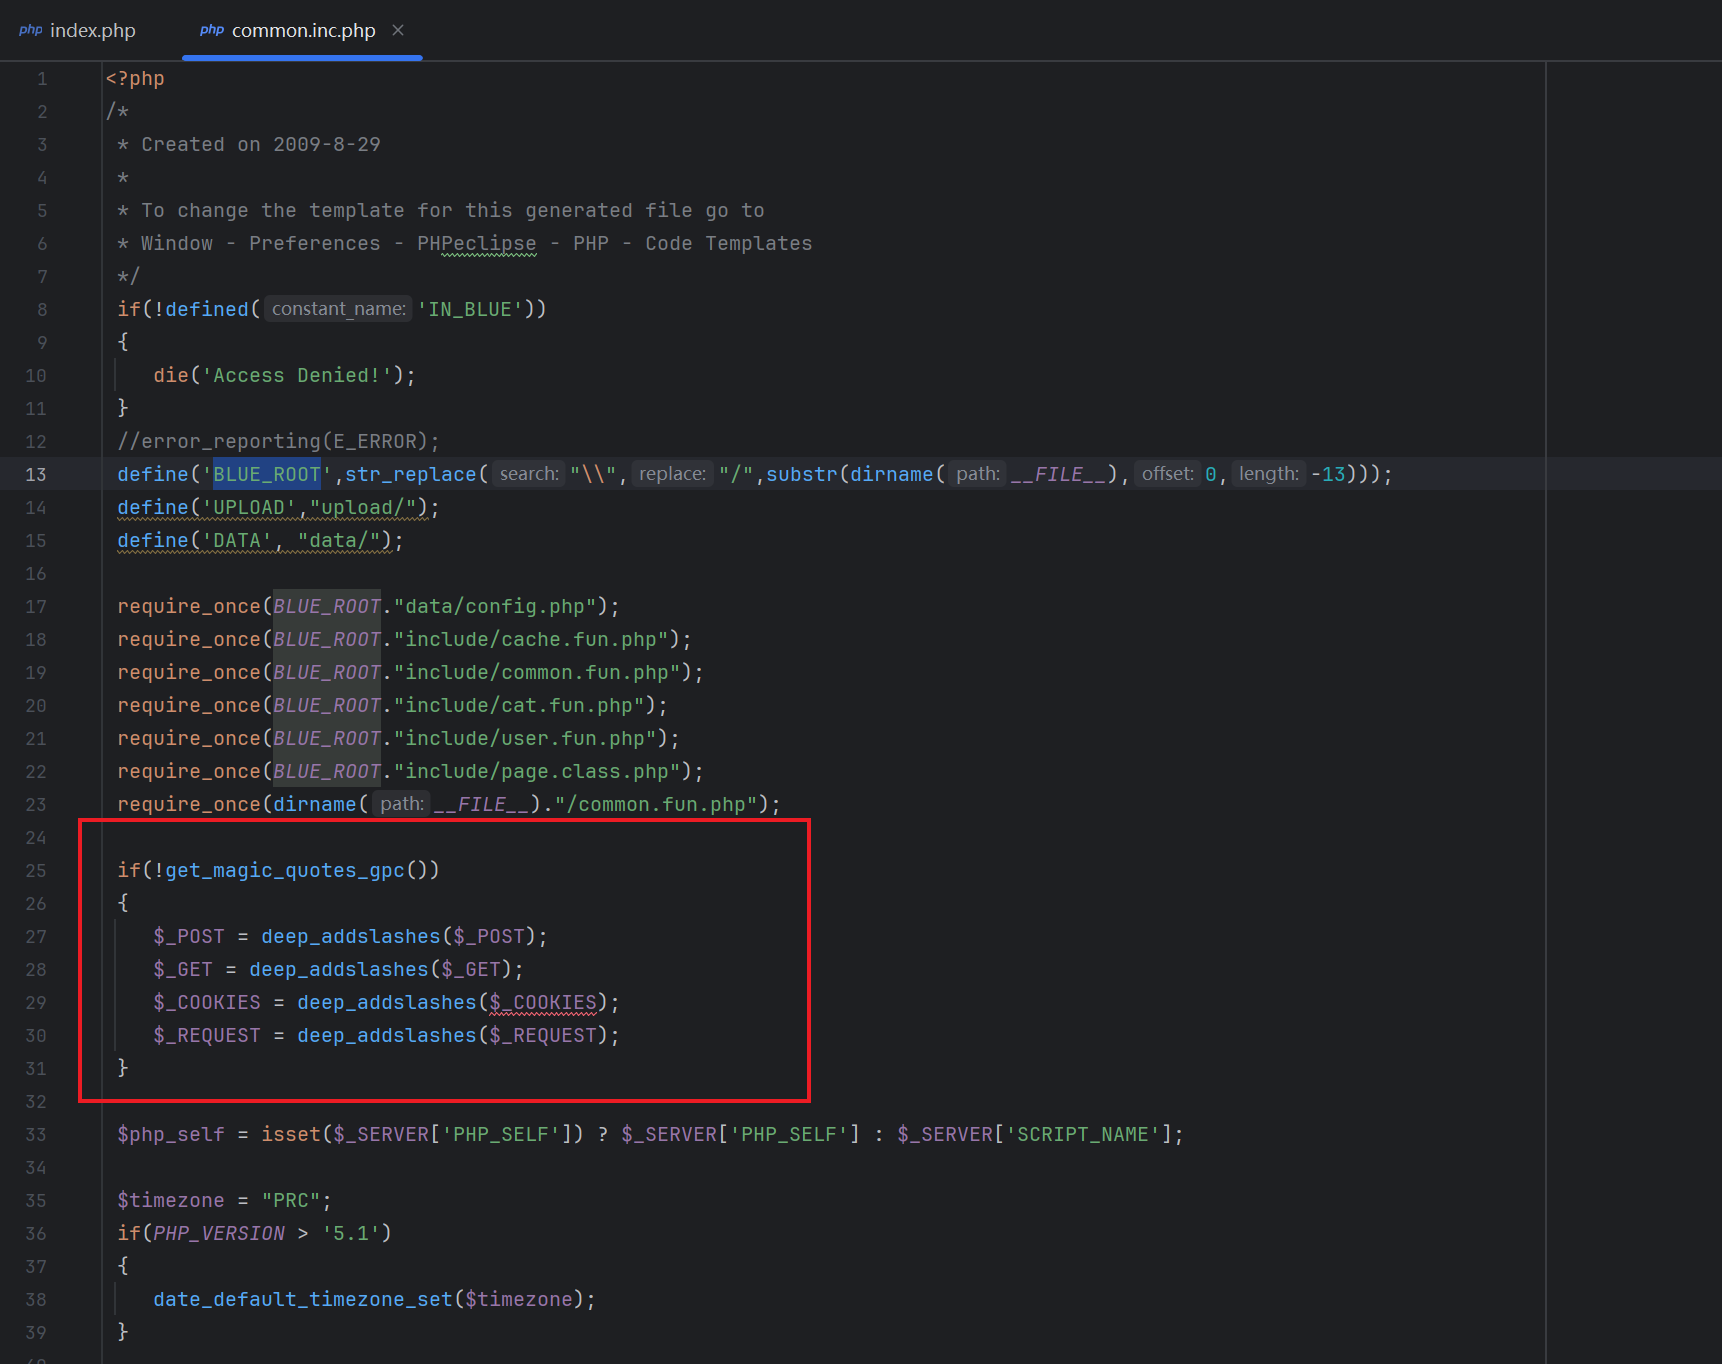1722x1364 pixels.
Task: Click the 'replace:' parameter hint on line 13
Action: click(672, 474)
